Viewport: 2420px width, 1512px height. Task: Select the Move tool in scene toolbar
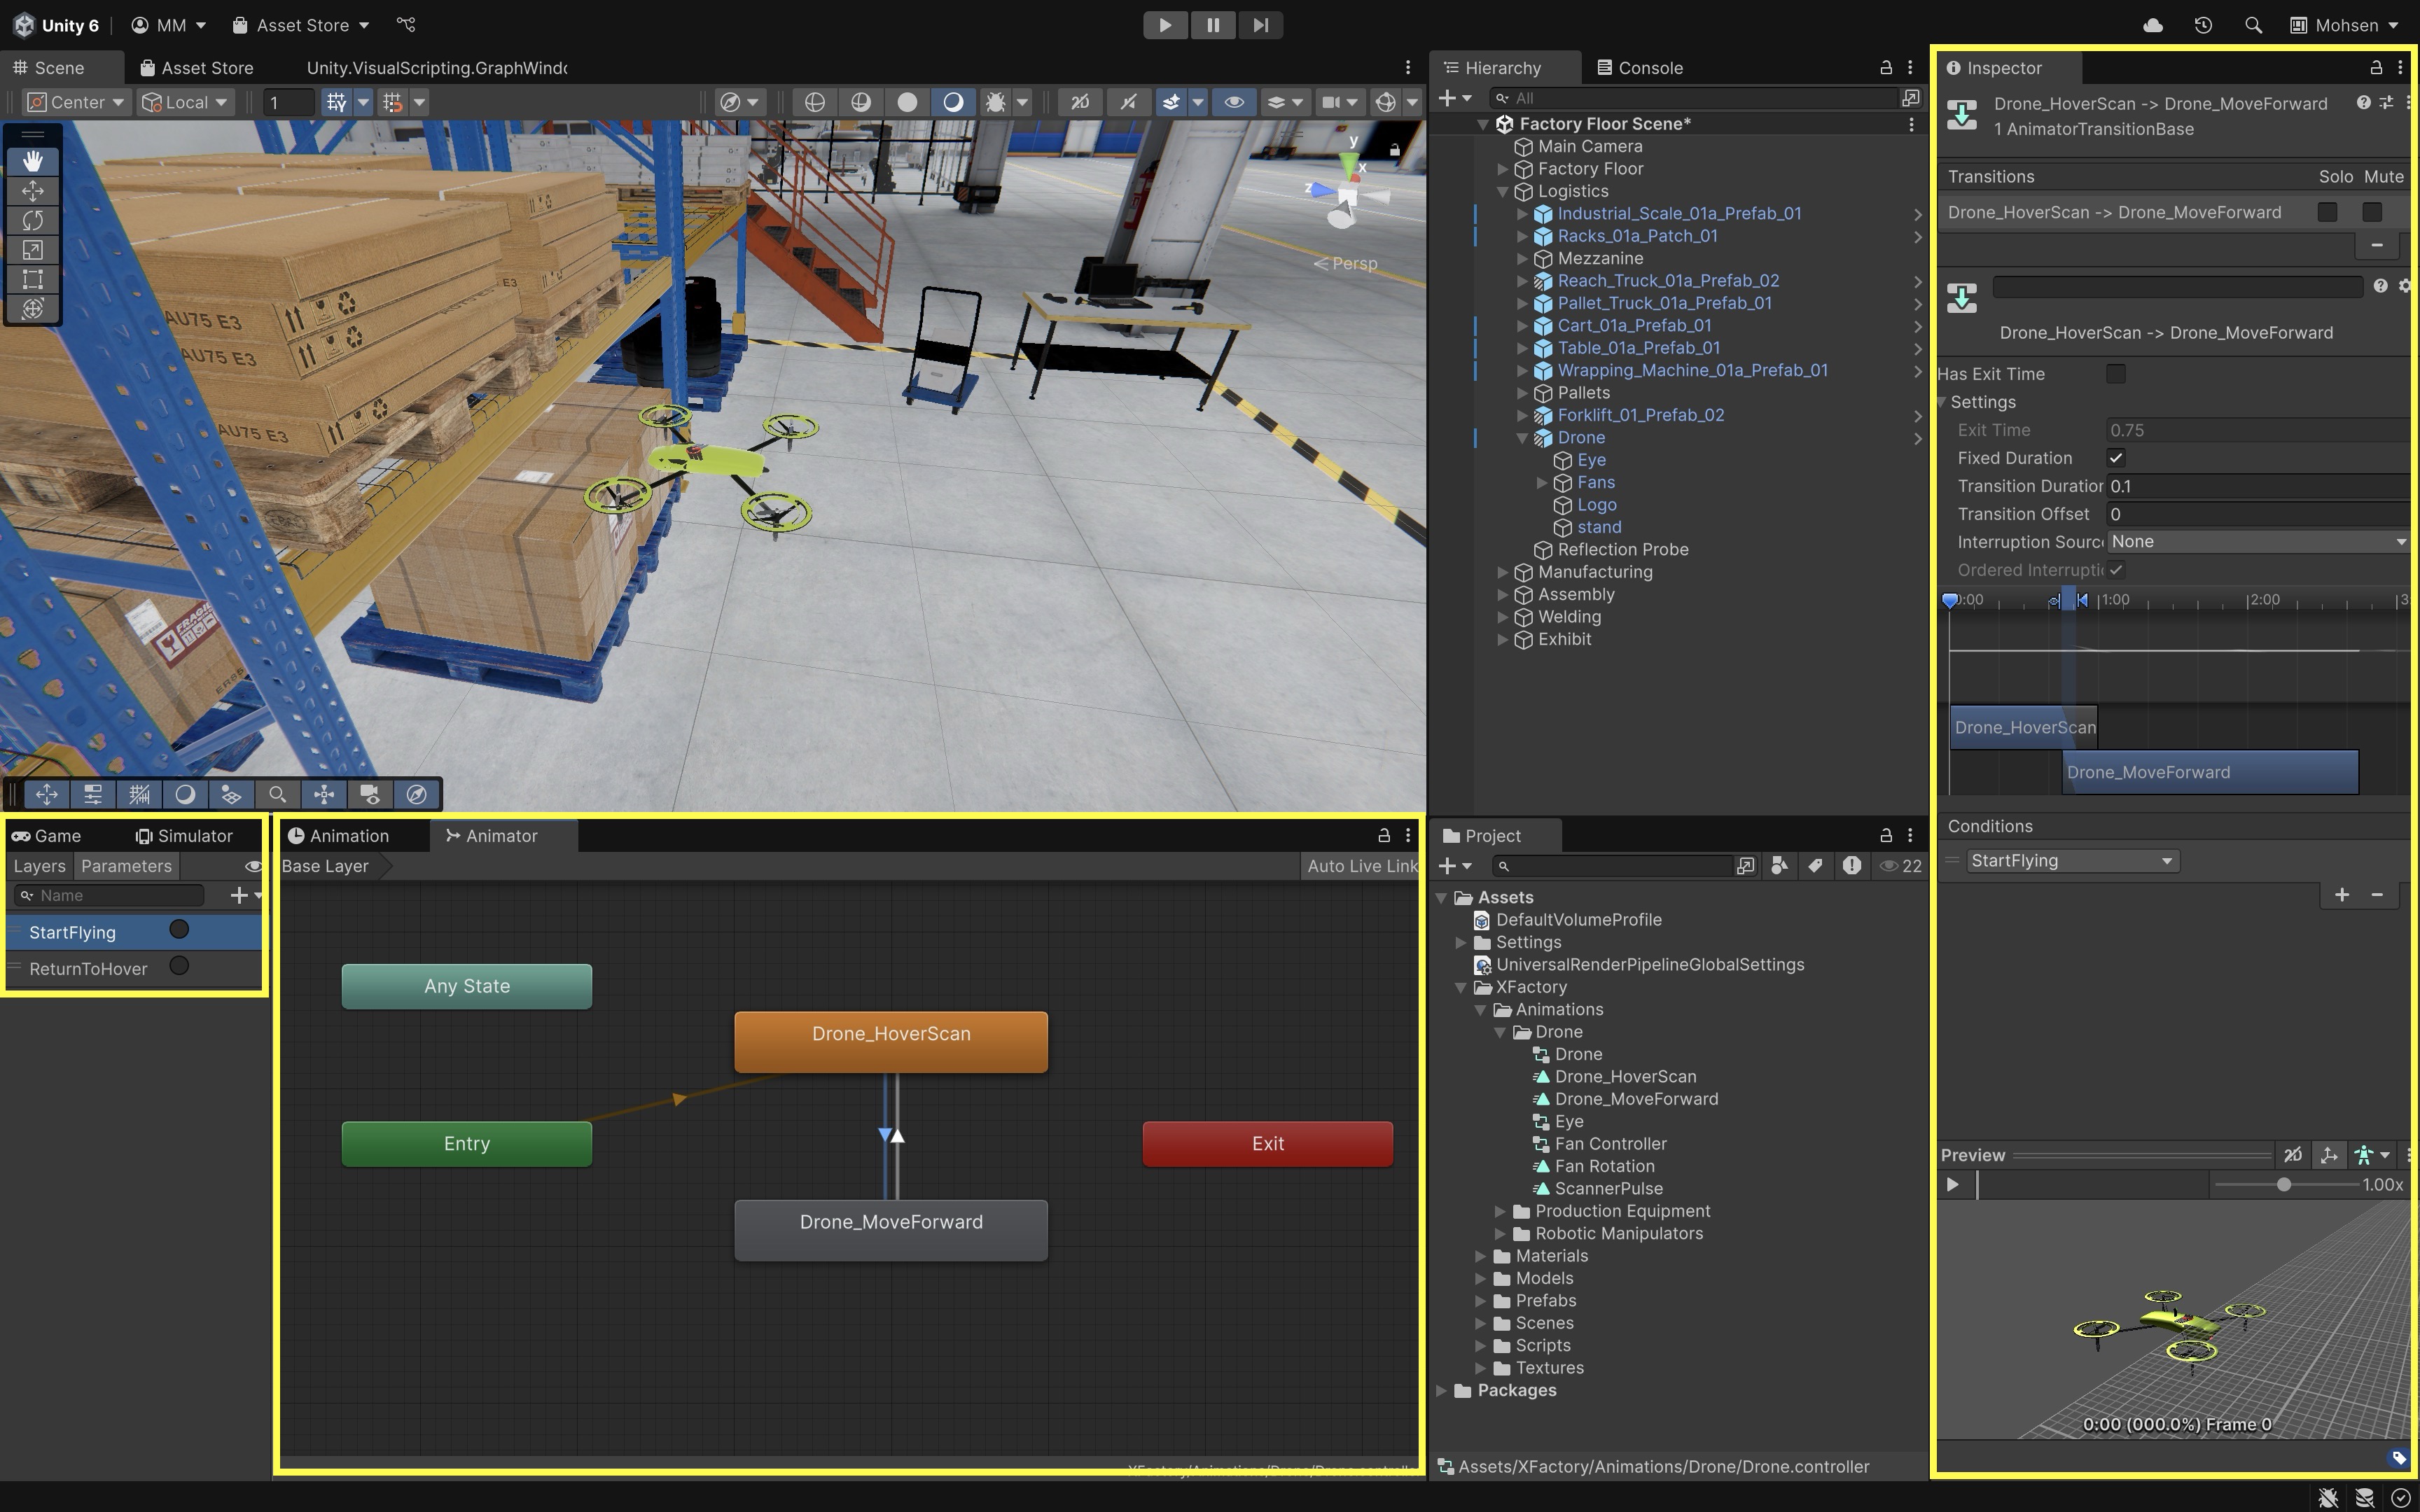(x=32, y=190)
